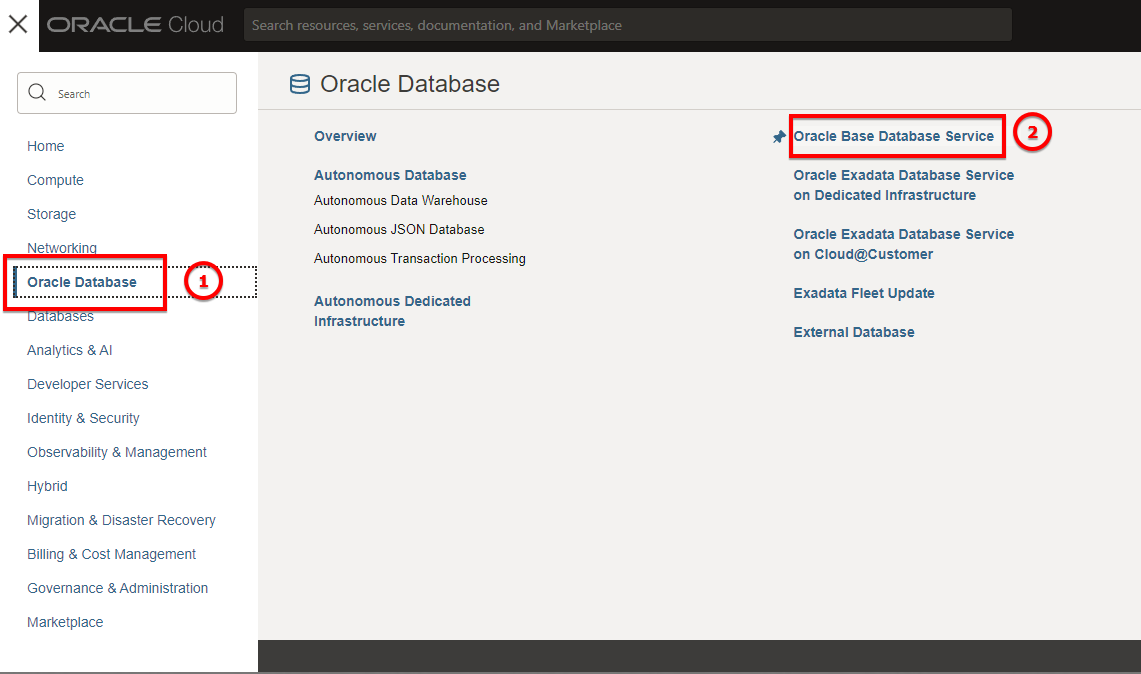Focus the top resources search bar
Screen dimensions: 1141x674
pyautogui.click(x=627, y=25)
